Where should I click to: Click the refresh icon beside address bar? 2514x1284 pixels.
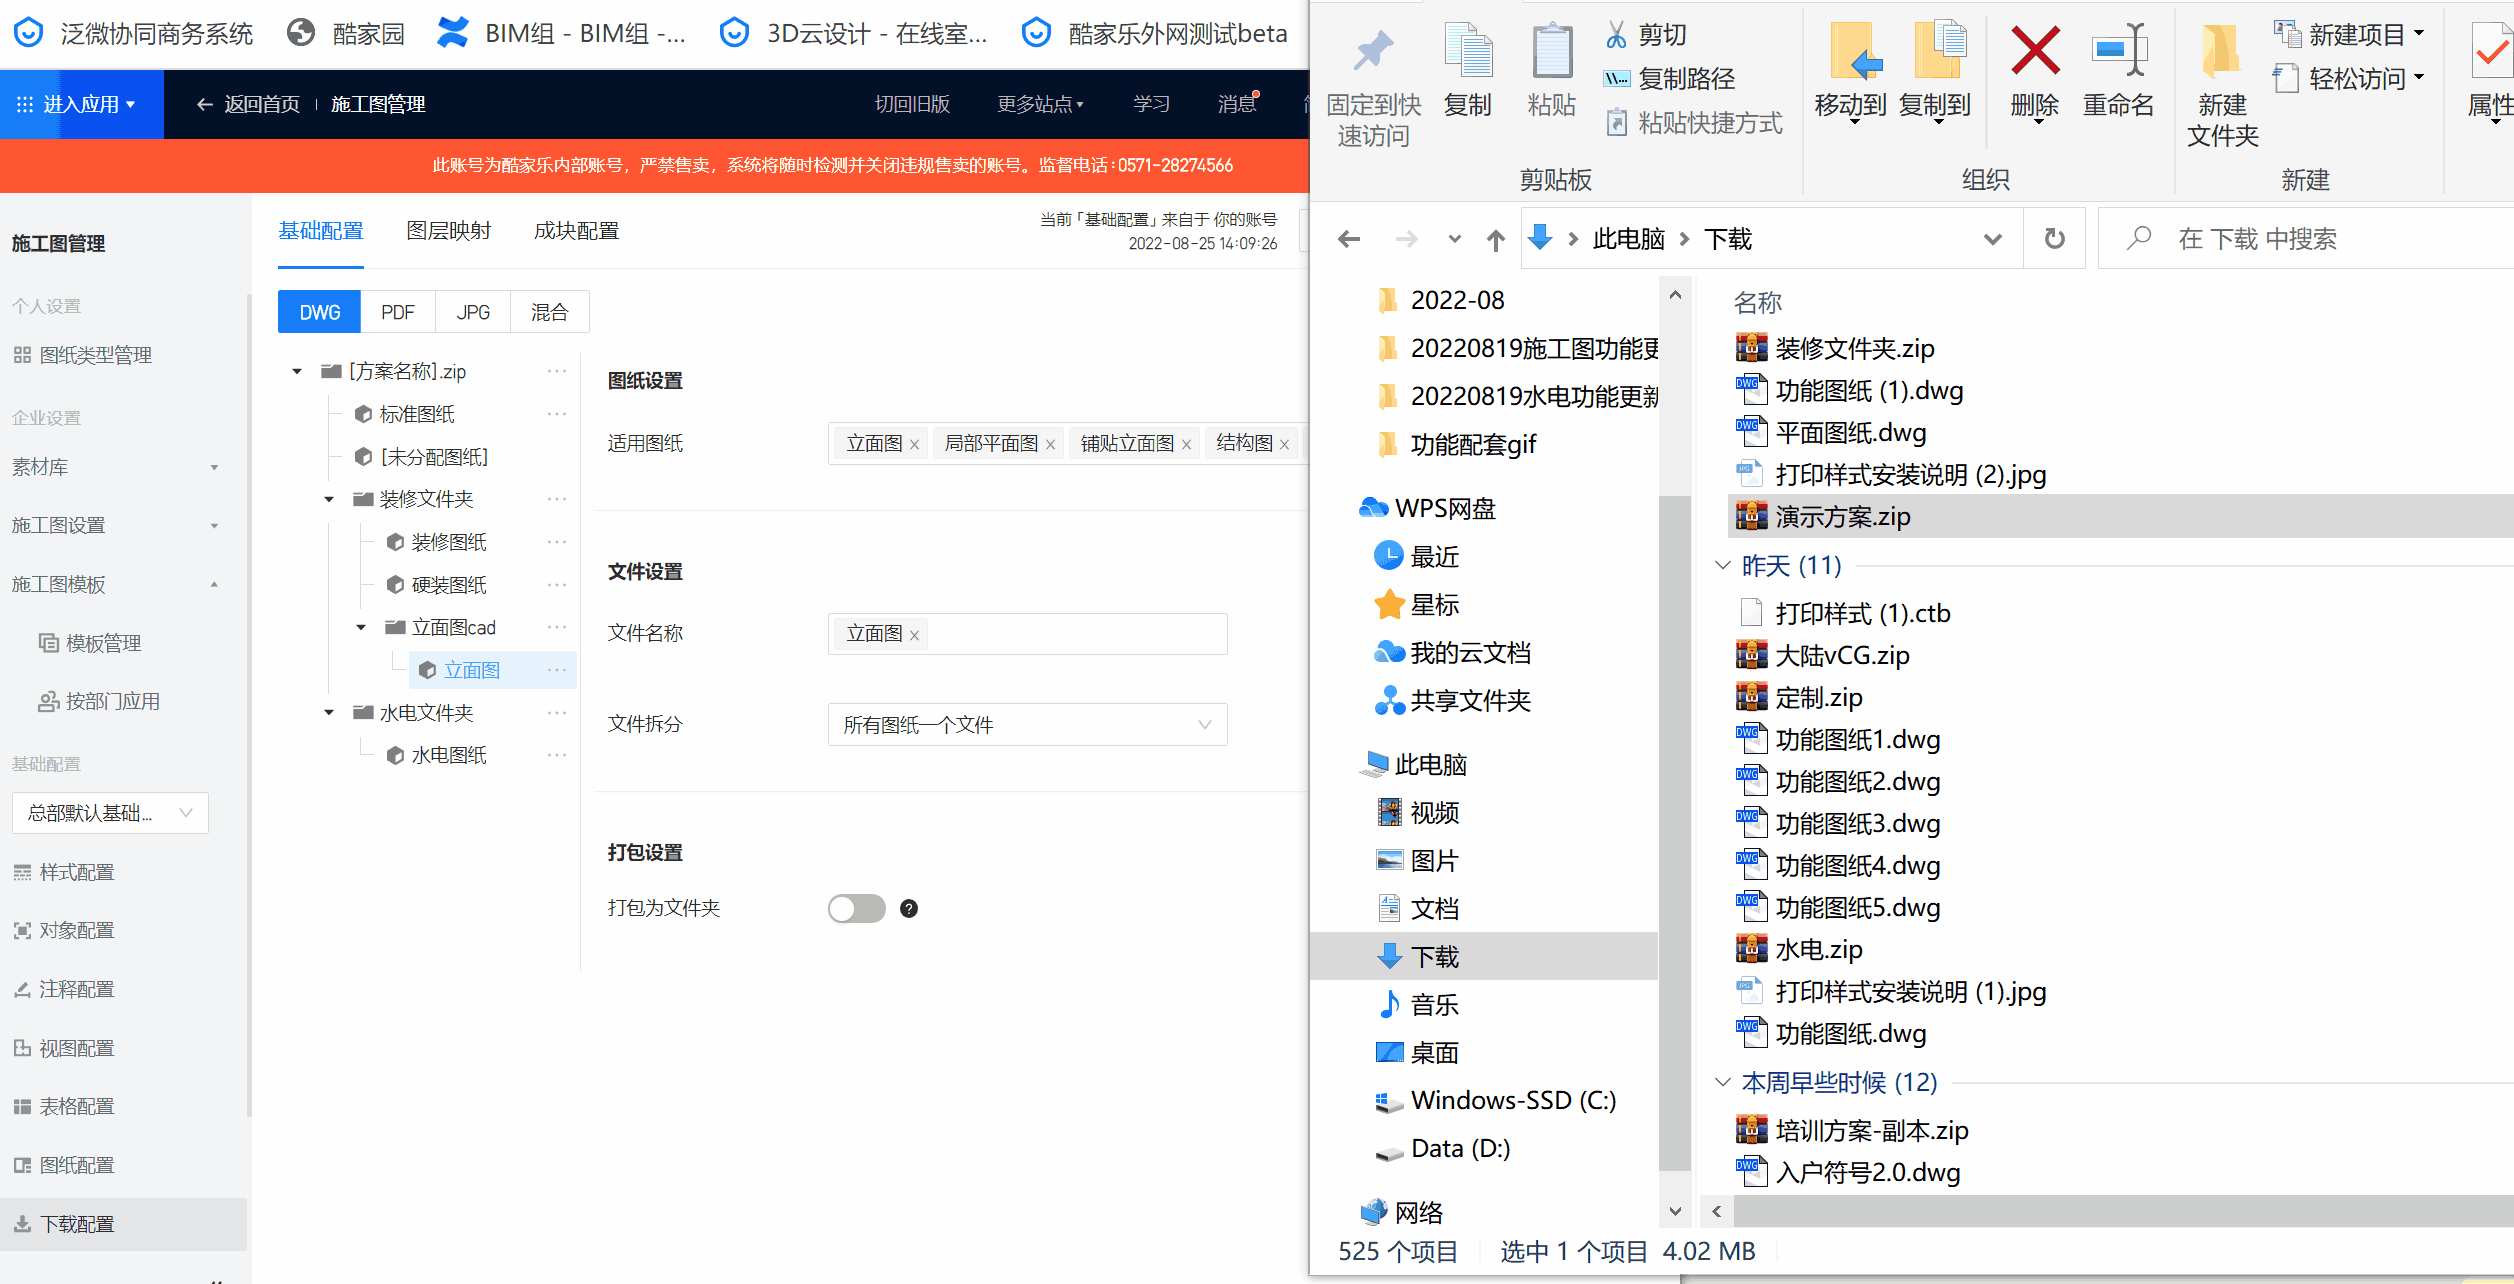click(2054, 239)
